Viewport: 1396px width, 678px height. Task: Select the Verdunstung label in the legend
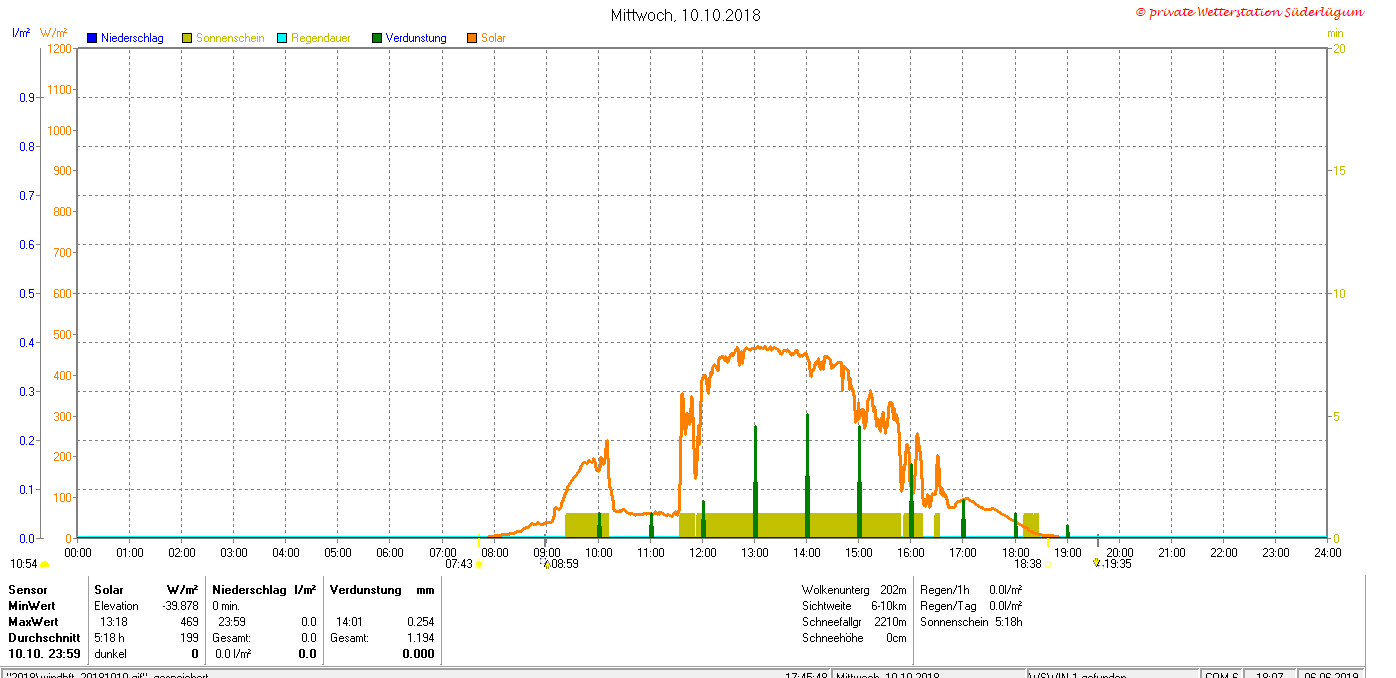coord(416,38)
